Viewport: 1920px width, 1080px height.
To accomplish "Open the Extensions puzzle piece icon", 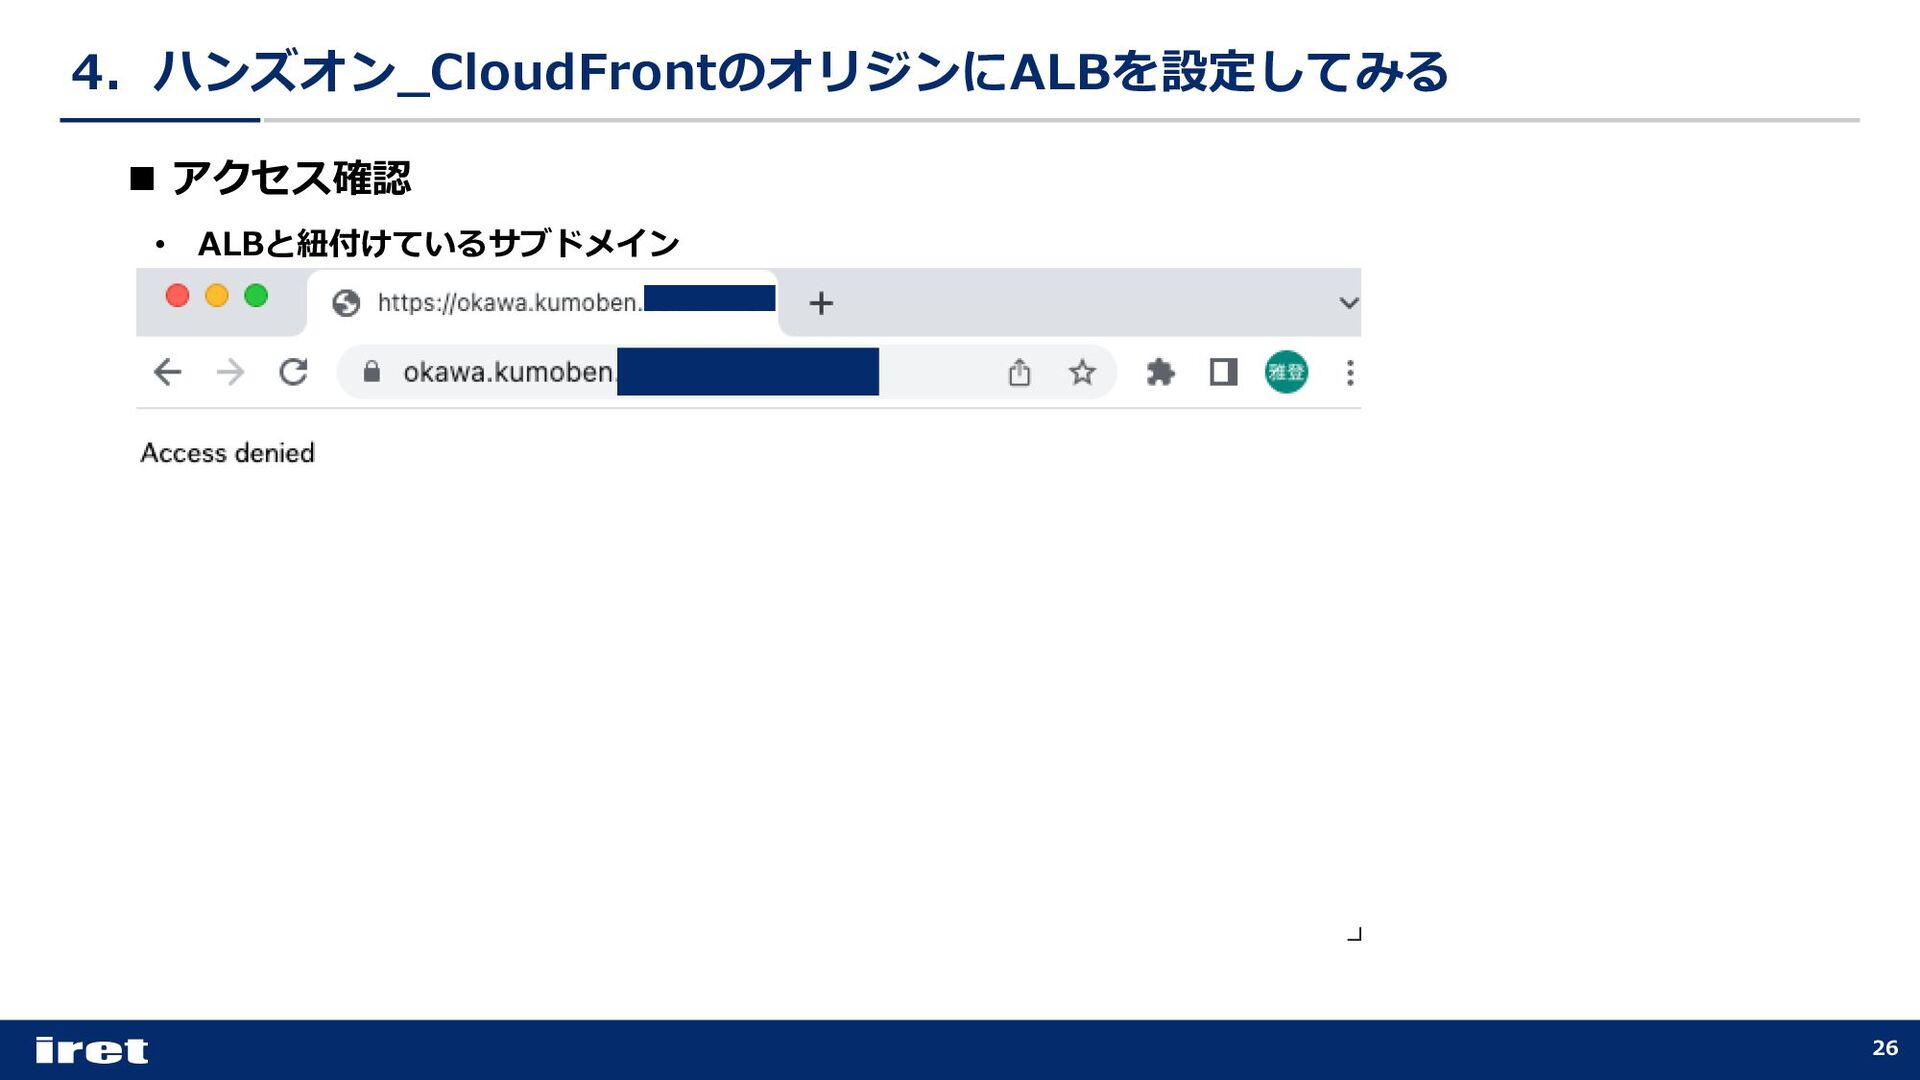I will click(1160, 373).
